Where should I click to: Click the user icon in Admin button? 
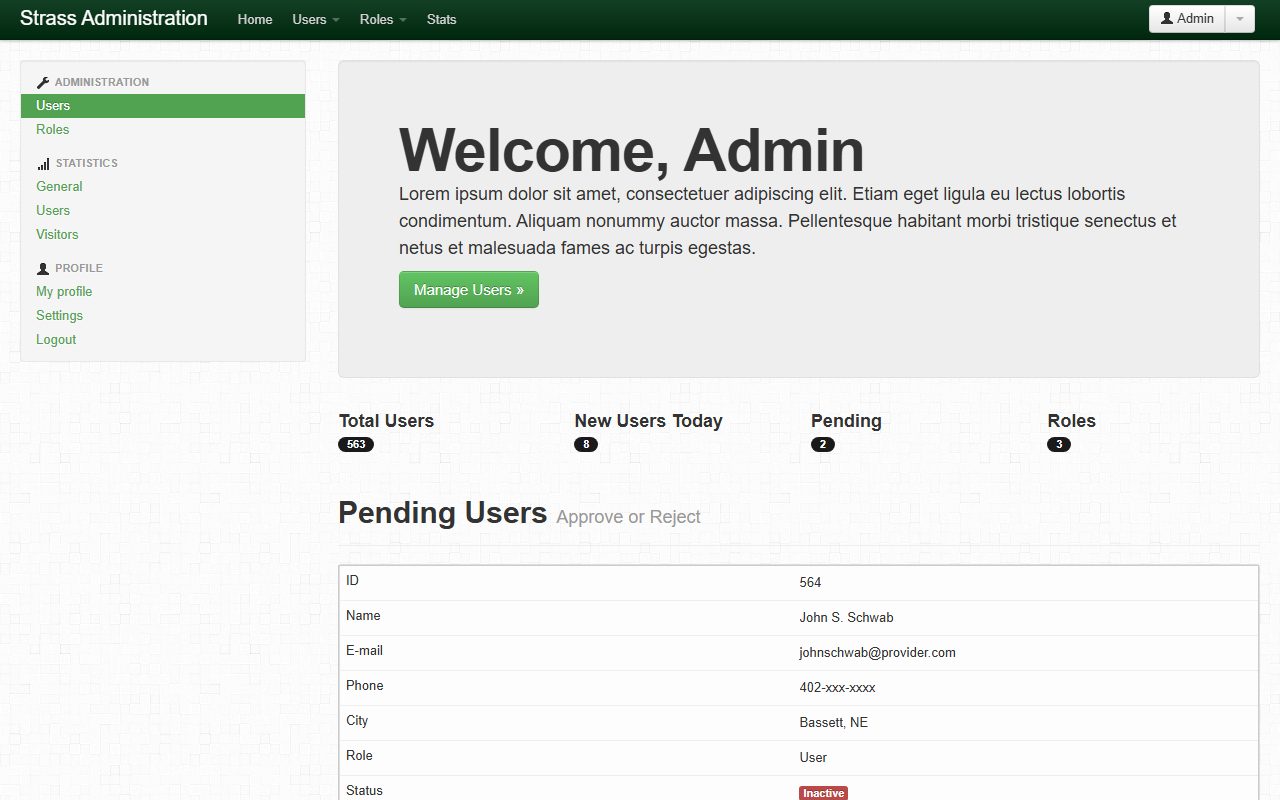pyautogui.click(x=1166, y=19)
